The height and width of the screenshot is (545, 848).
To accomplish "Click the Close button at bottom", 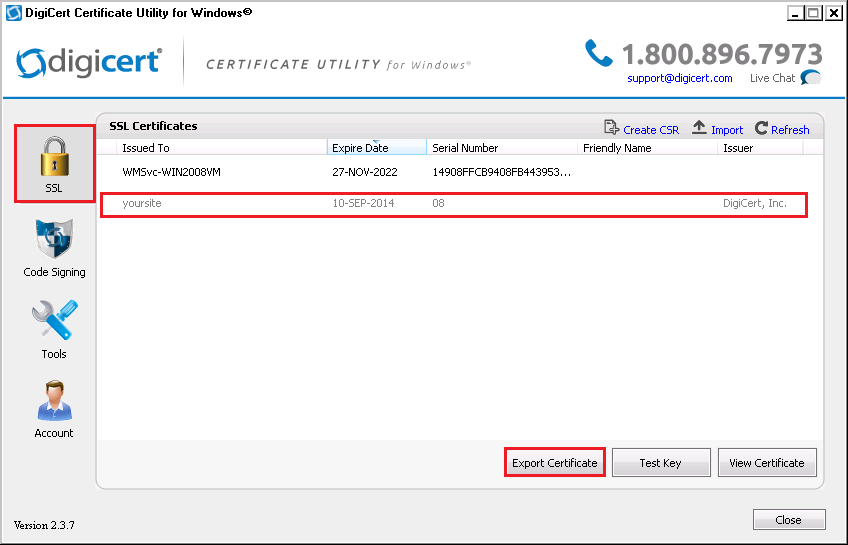I will point(788,520).
